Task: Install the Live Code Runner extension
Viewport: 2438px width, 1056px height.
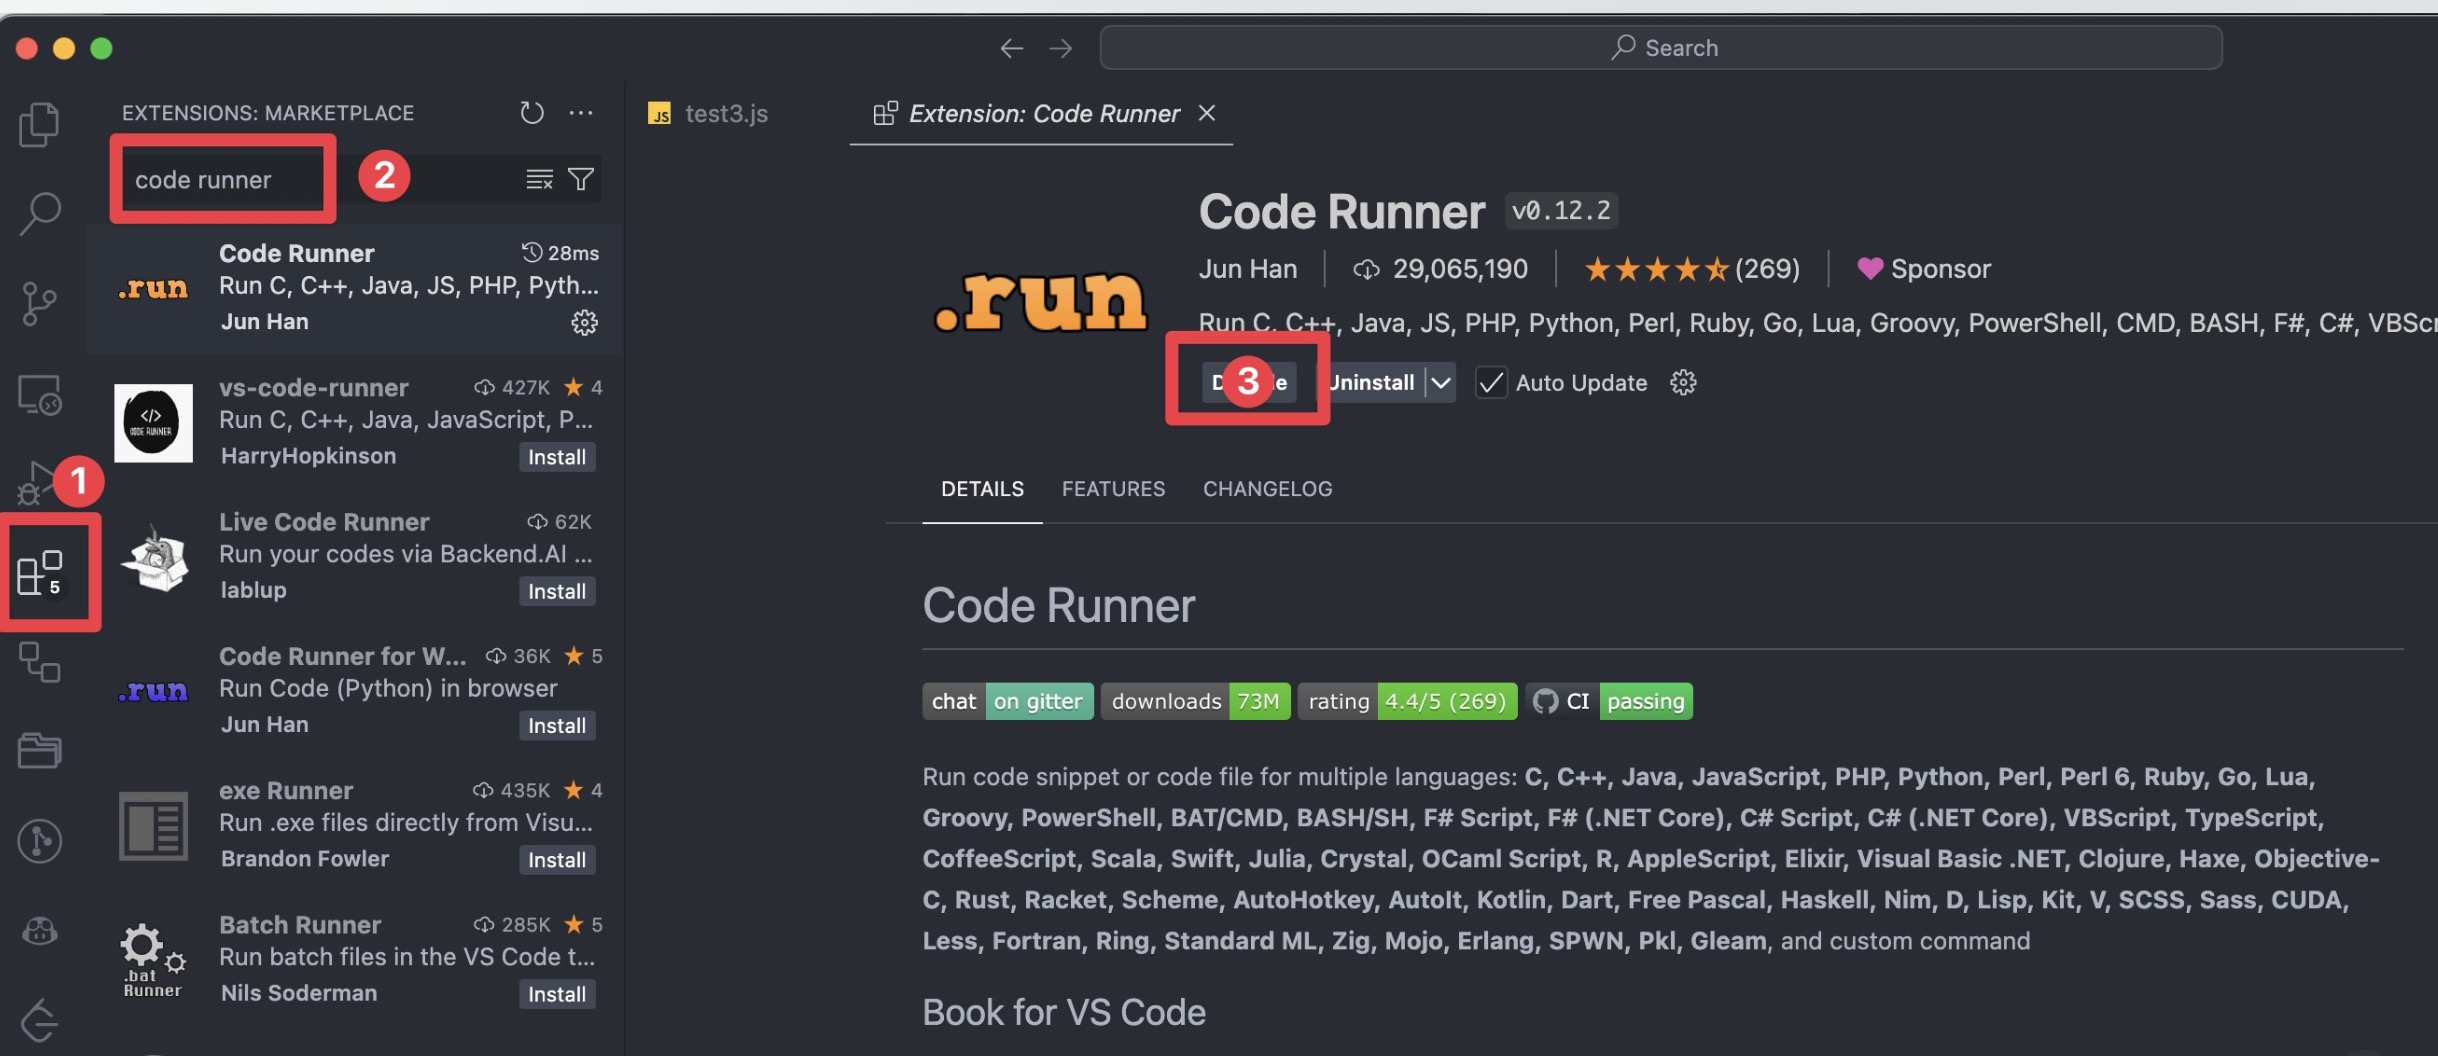Action: (557, 591)
